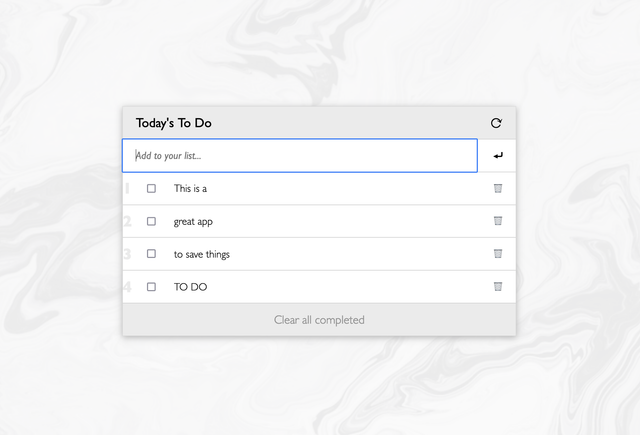This screenshot has width=640, height=435.
Task: Delete the 'This is a' item with trash icon
Action: point(498,188)
